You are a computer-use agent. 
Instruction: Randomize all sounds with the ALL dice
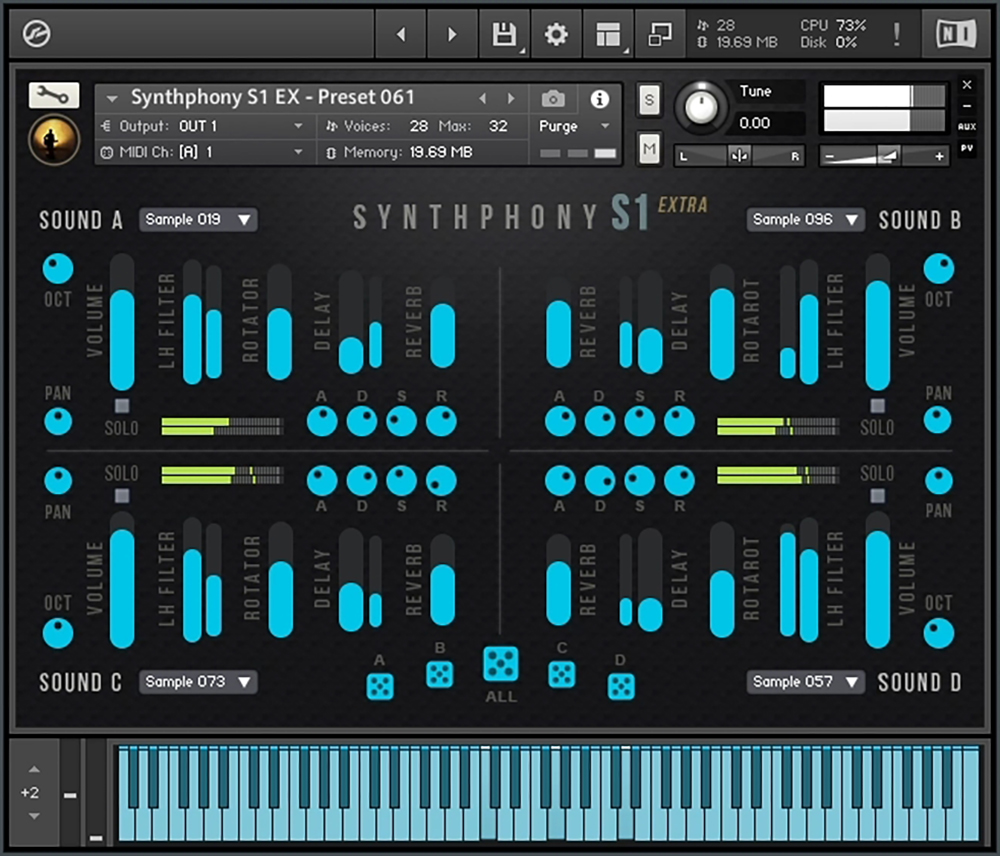coord(501,664)
